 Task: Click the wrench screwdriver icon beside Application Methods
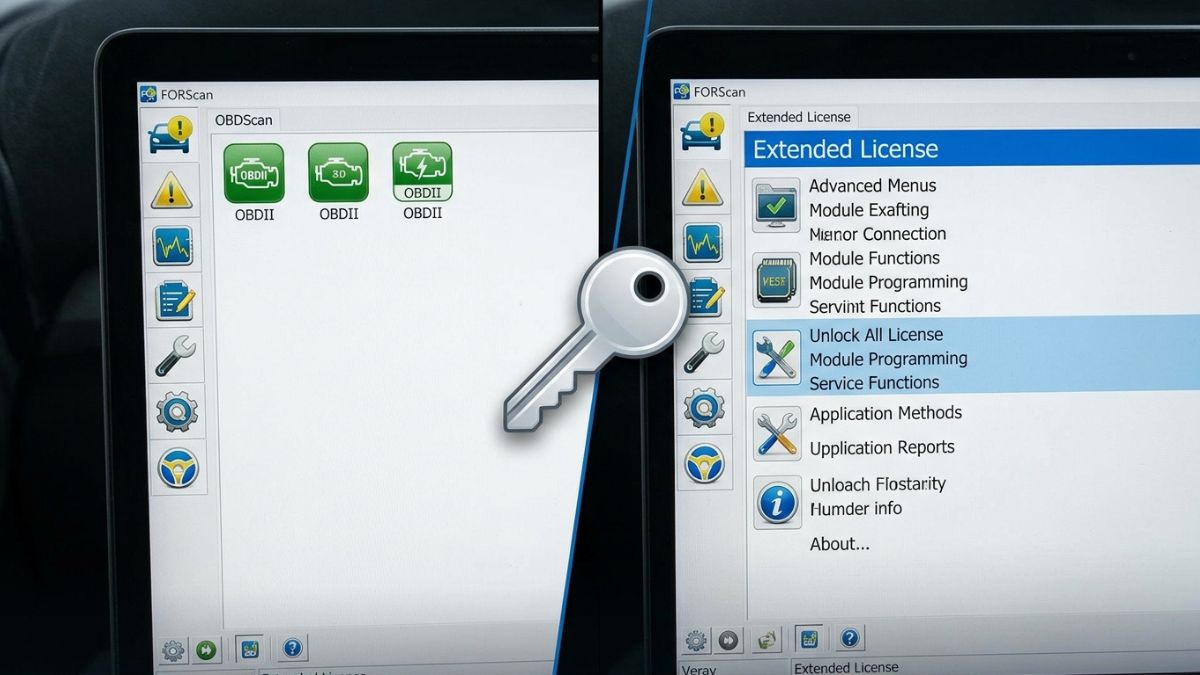coord(777,433)
